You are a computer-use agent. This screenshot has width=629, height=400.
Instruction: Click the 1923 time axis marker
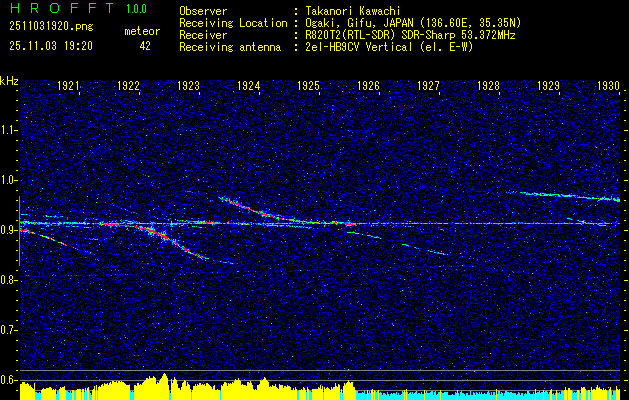tap(189, 86)
